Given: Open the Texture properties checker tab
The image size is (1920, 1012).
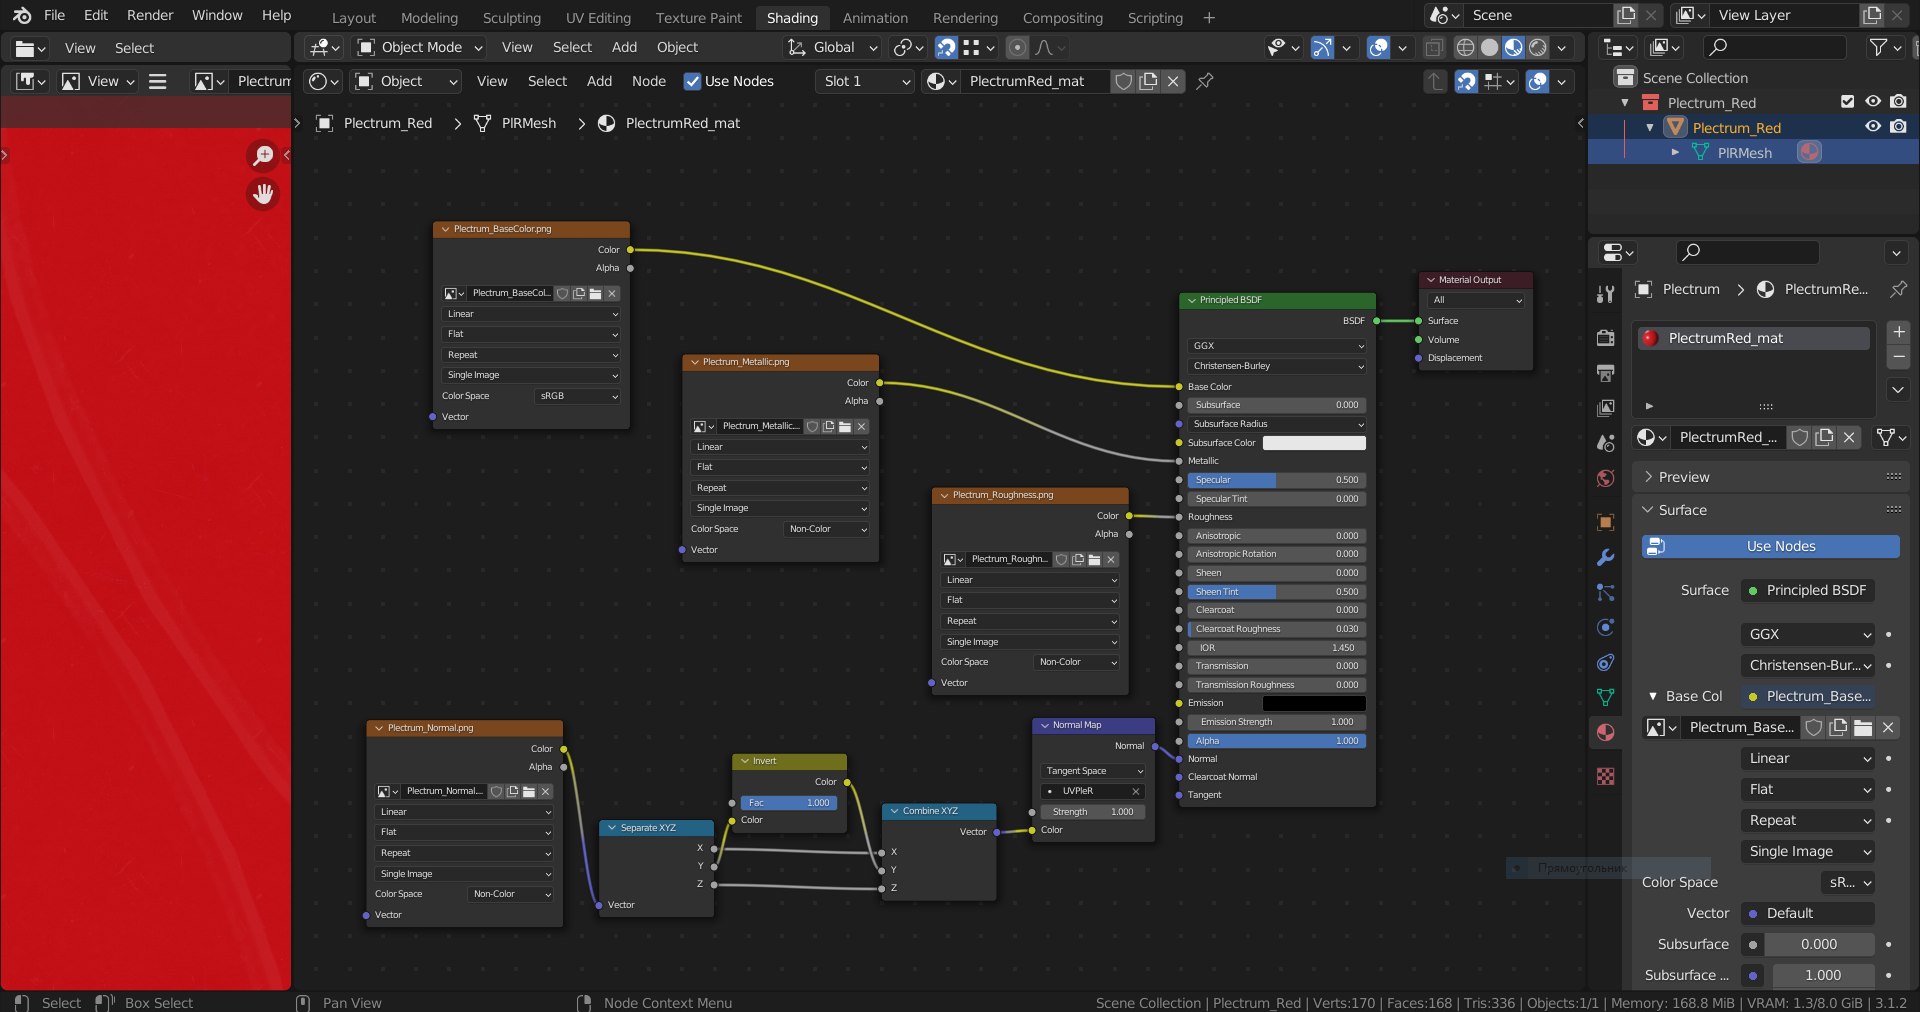Looking at the screenshot, I should (1605, 776).
